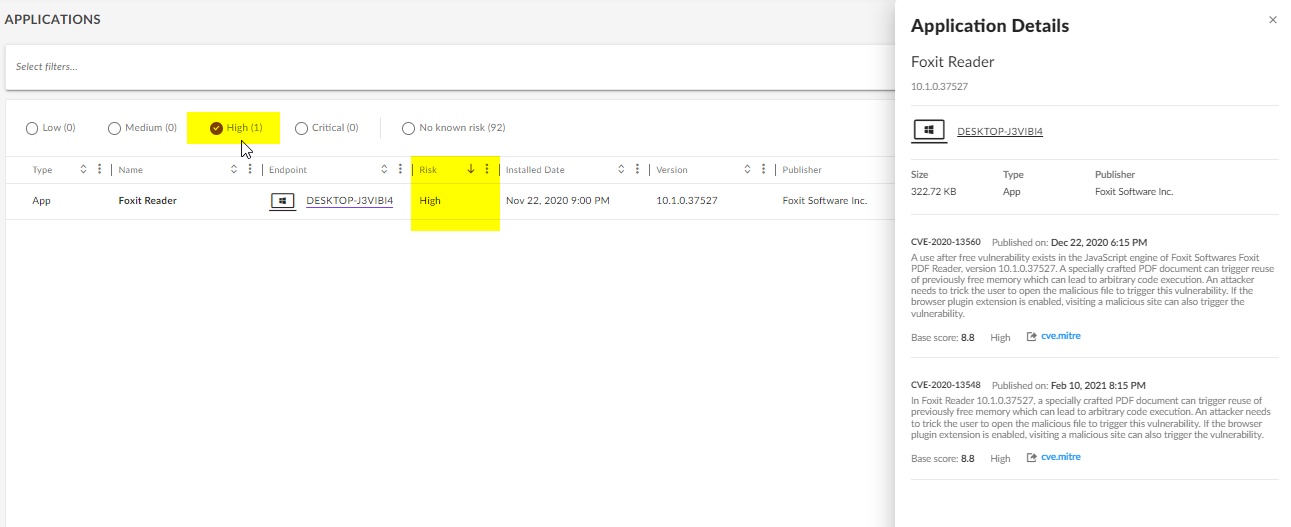Image resolution: width=1291 pixels, height=527 pixels.
Task: Click Feb 10, 2021 8:15 PM publish date
Action: point(1098,385)
